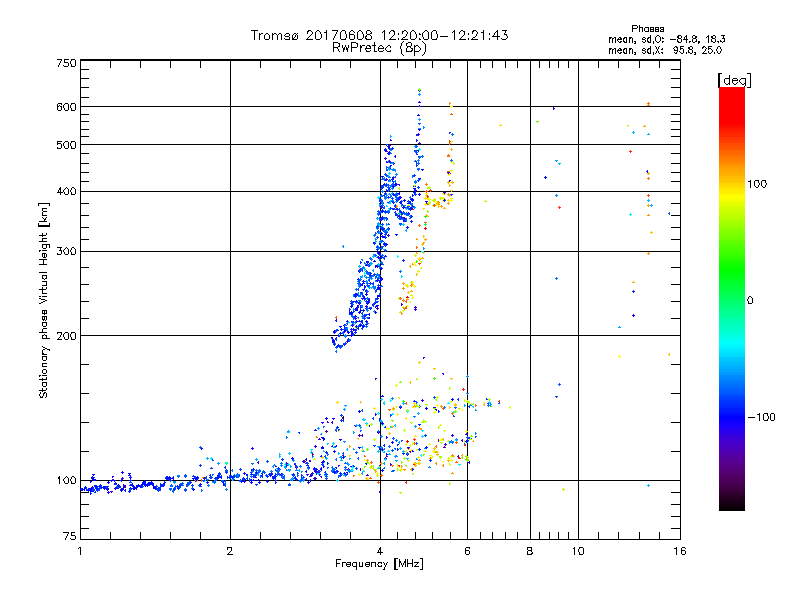Click the y-axis '75' tick label
This screenshot has height=600, width=800.
(70, 536)
